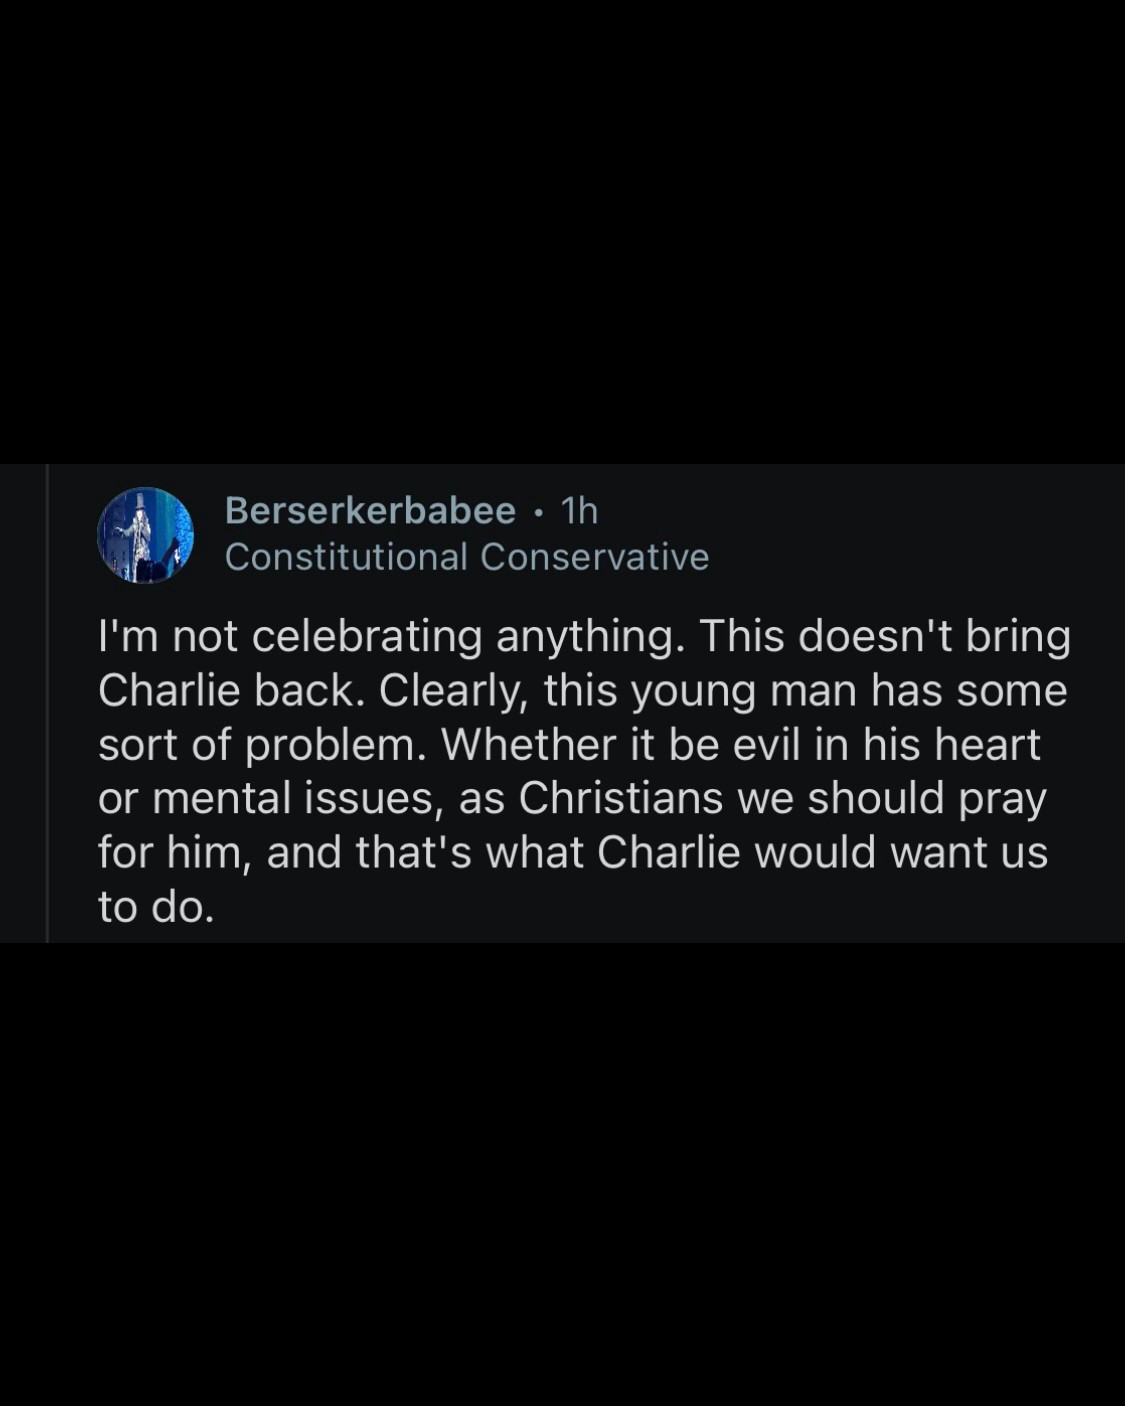Image resolution: width=1125 pixels, height=1406 pixels.
Task: Tap the Constitutional Conservative flair
Action: 467,557
